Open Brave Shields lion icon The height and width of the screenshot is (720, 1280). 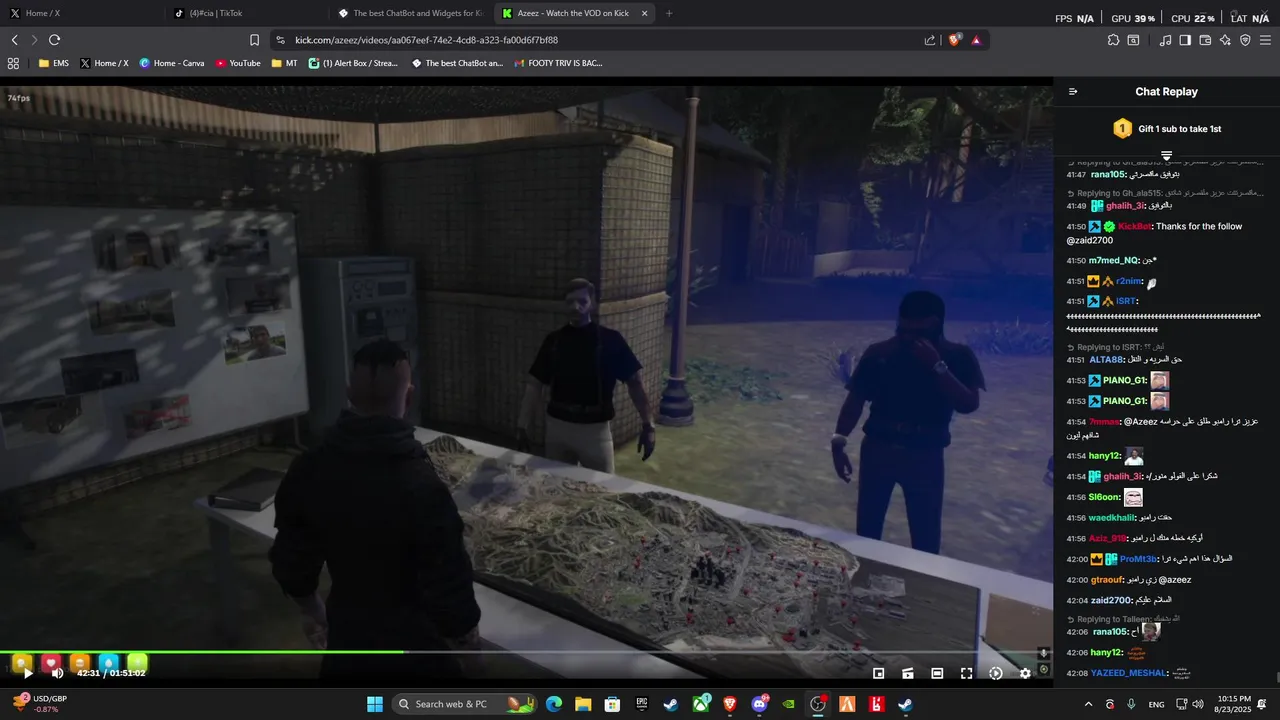point(954,40)
